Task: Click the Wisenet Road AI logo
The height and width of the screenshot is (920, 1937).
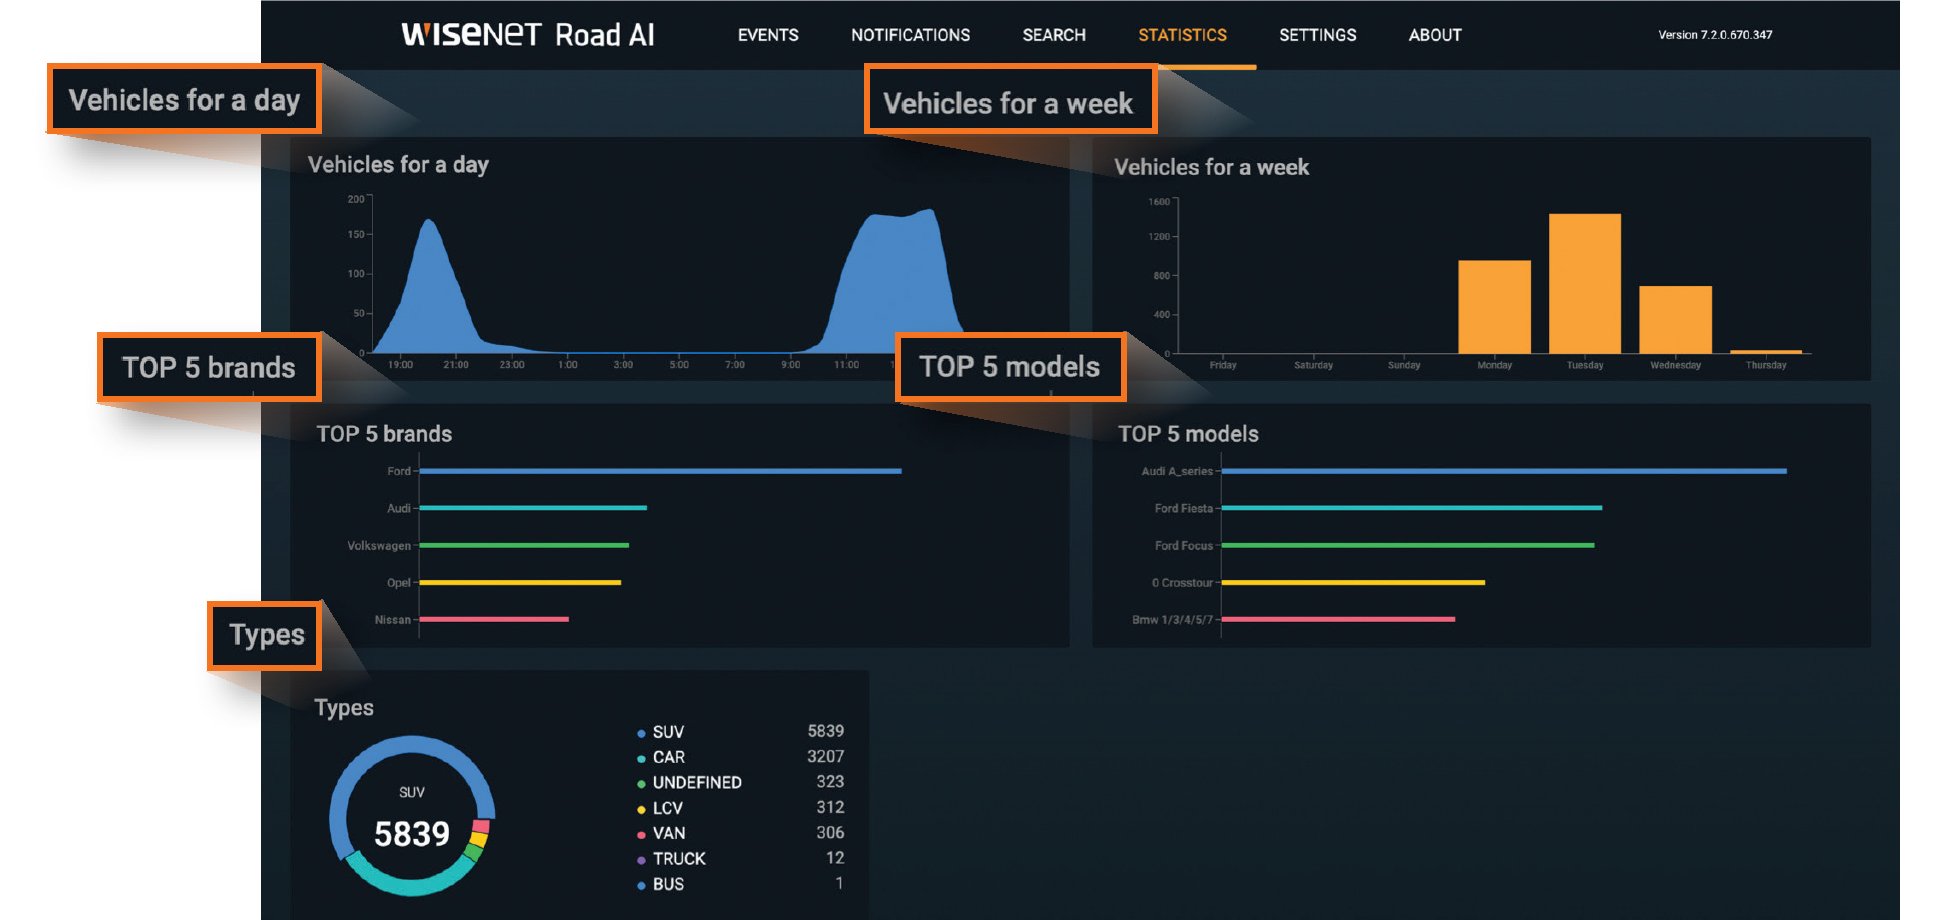Action: 527,35
